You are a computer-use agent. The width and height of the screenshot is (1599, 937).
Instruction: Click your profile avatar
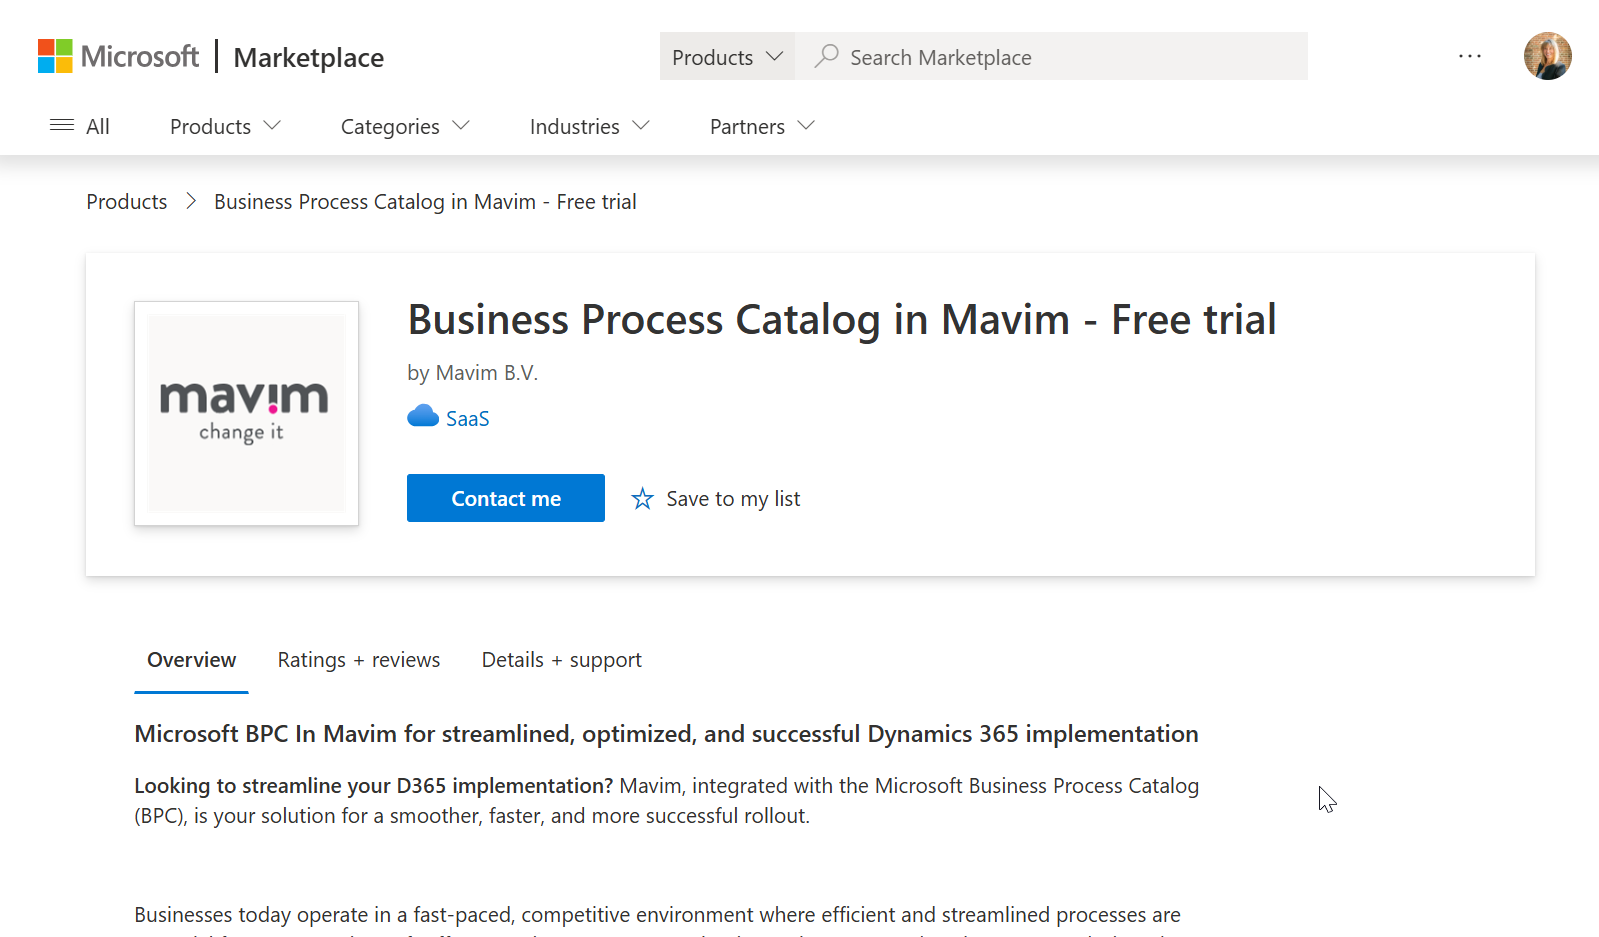pos(1546,56)
